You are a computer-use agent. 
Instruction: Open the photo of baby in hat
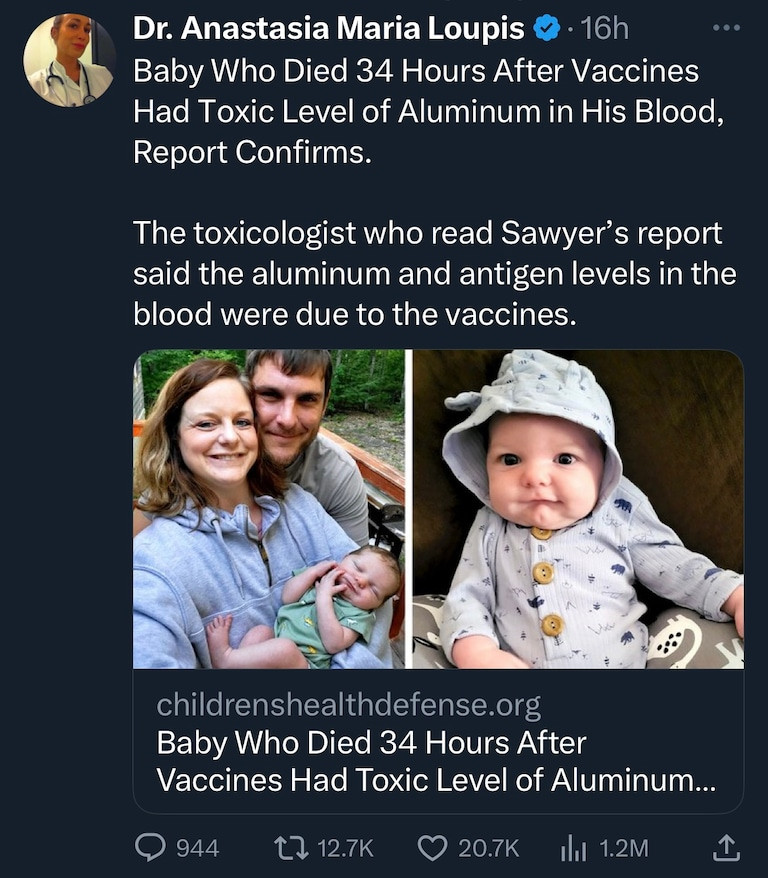coord(578,509)
